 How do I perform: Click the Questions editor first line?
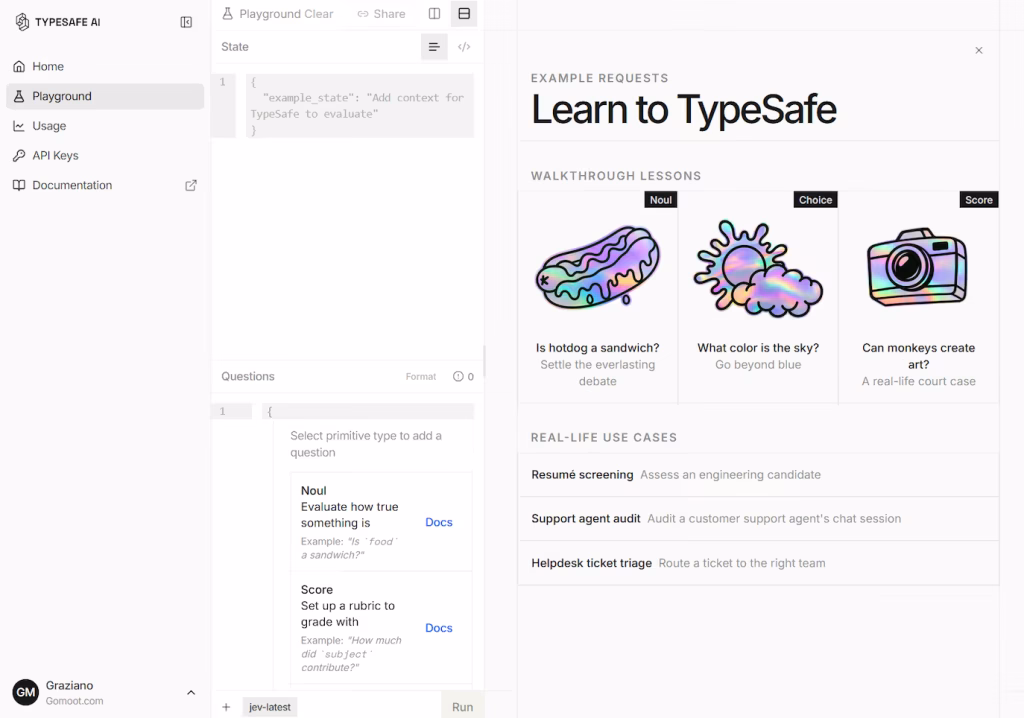click(x=368, y=411)
